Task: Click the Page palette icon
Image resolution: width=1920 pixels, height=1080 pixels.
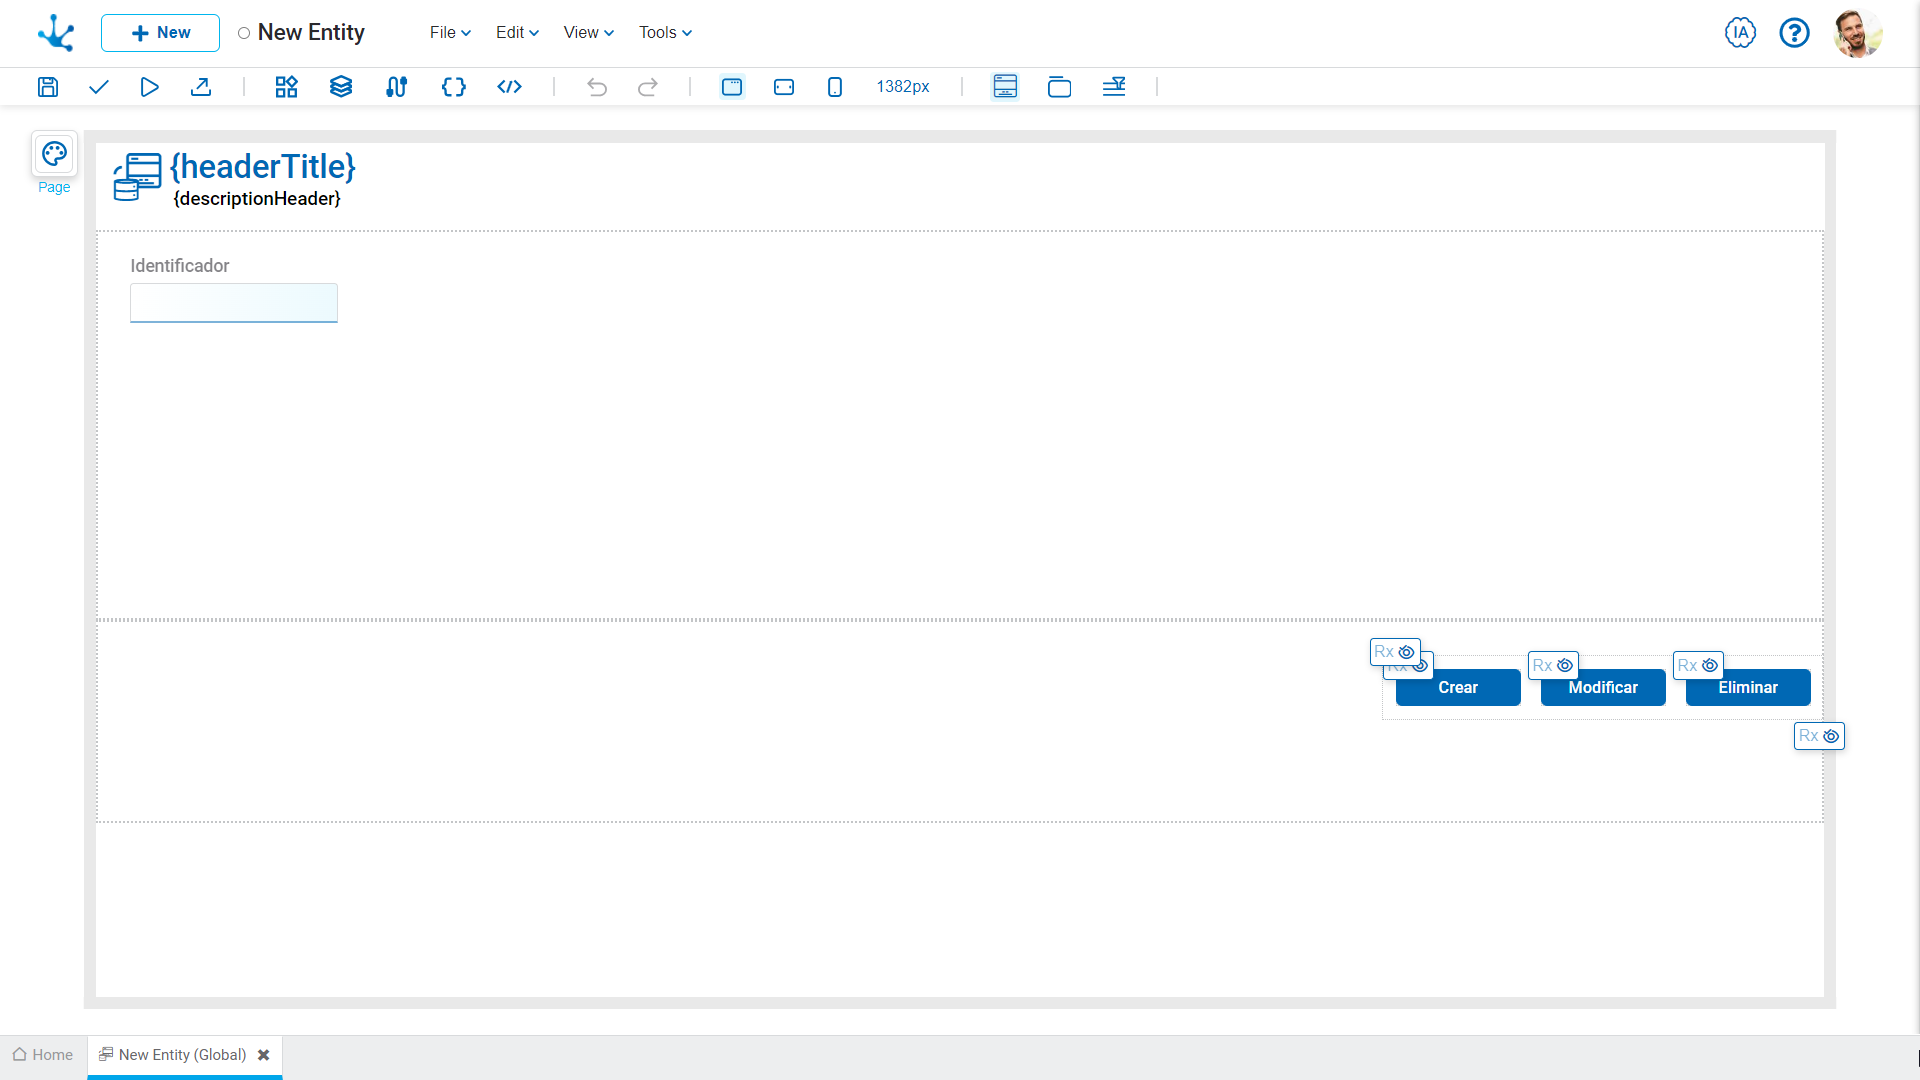Action: pyautogui.click(x=54, y=154)
